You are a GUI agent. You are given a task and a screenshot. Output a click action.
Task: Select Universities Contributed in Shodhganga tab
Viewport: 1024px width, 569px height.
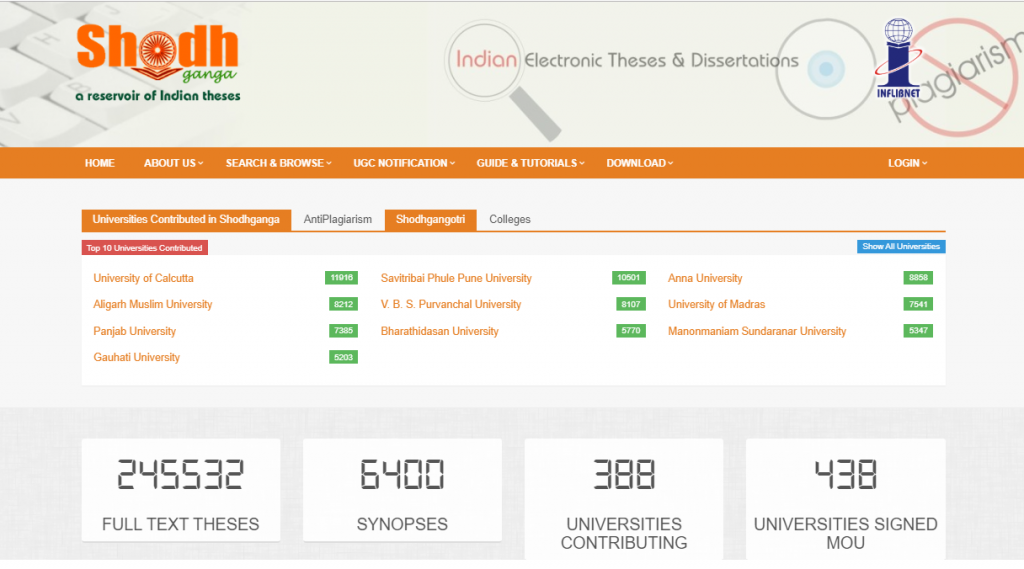pyautogui.click(x=186, y=219)
